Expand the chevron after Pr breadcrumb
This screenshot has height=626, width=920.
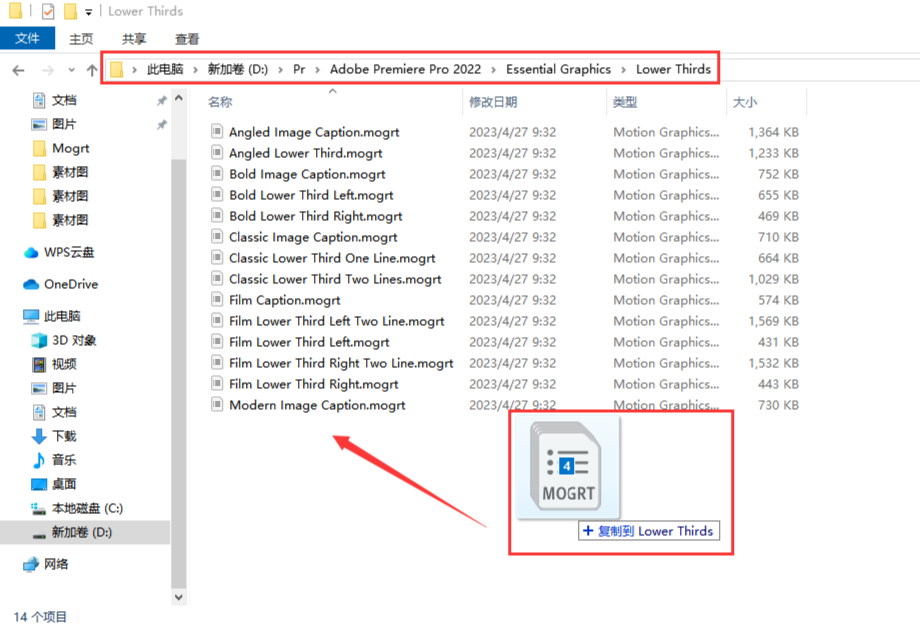click(317, 70)
